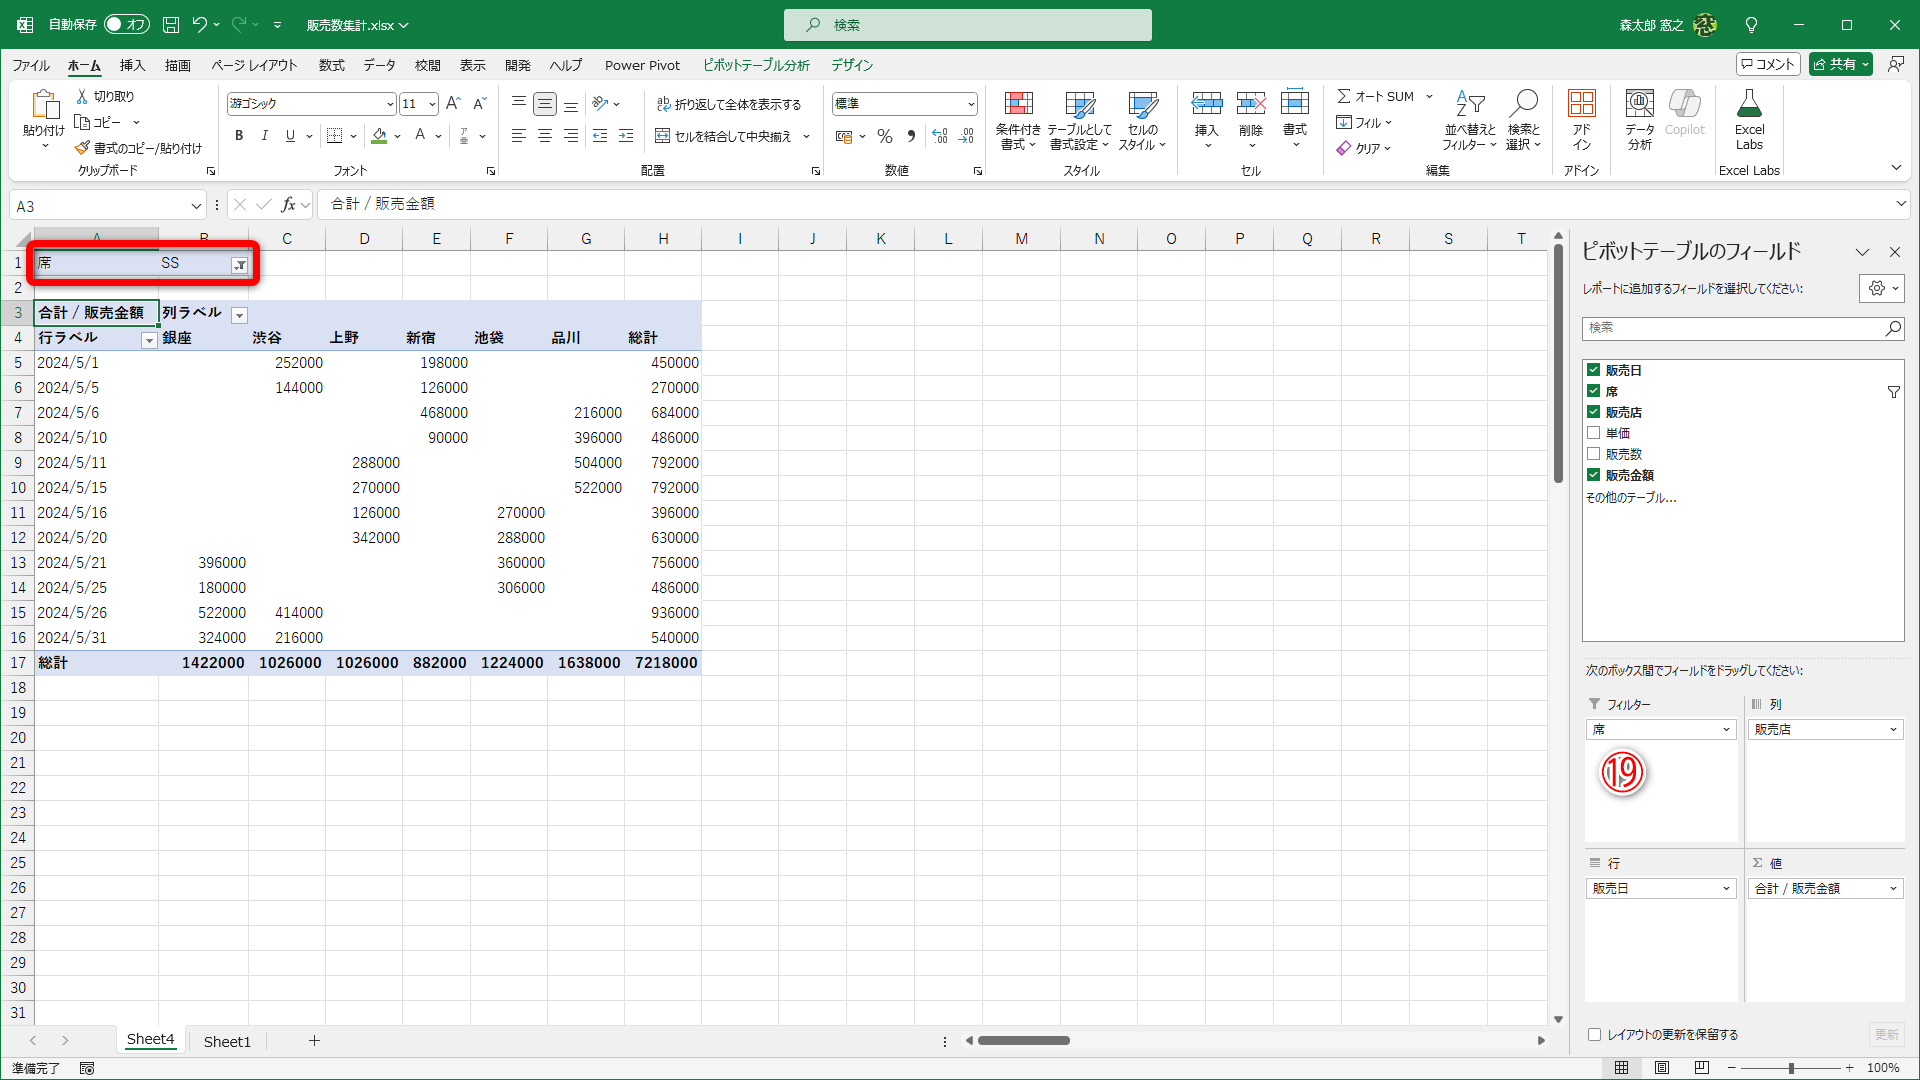Open the 席 filter dropdown in cell B1
The width and height of the screenshot is (1920, 1080).
[x=240, y=265]
